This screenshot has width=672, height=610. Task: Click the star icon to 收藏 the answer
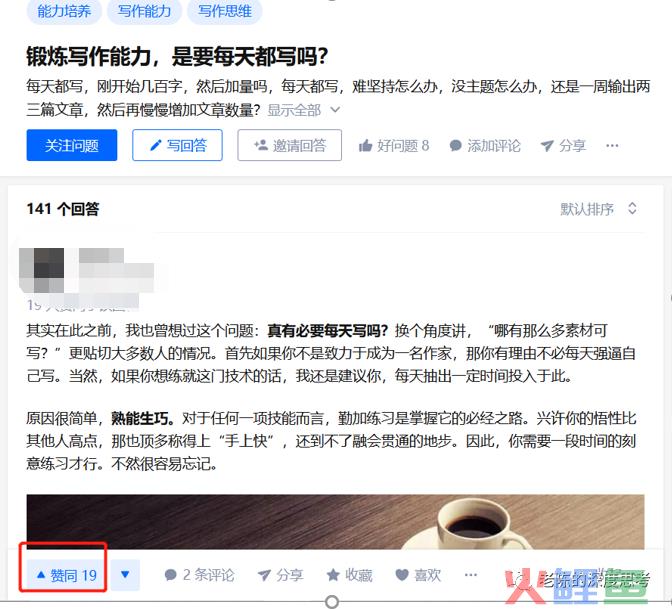333,574
